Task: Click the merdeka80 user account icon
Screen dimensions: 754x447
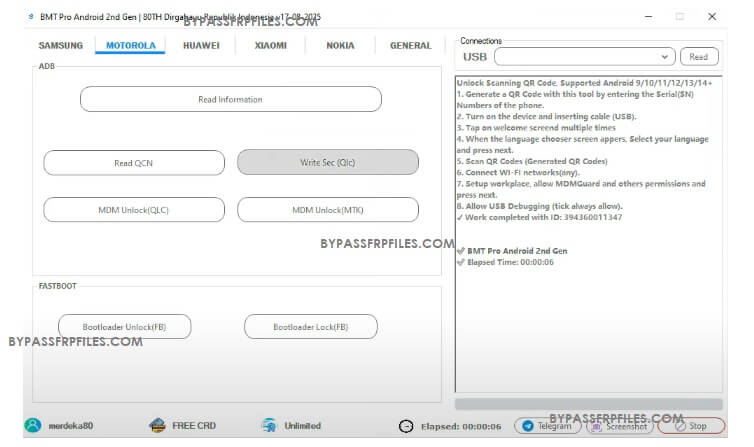Action: click(33, 425)
